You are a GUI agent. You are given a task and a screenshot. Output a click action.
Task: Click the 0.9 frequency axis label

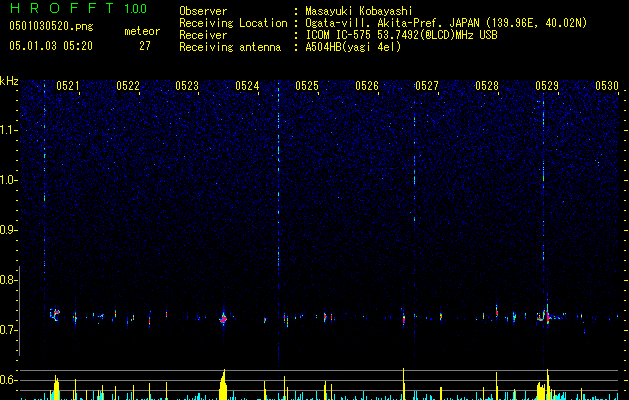click(x=8, y=230)
